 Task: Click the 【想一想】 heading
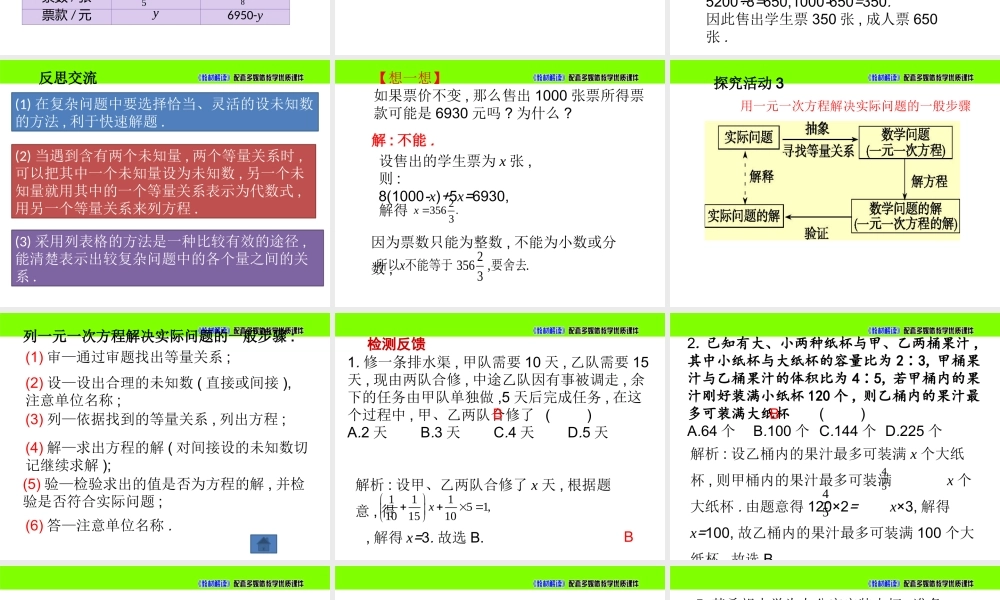tap(409, 77)
